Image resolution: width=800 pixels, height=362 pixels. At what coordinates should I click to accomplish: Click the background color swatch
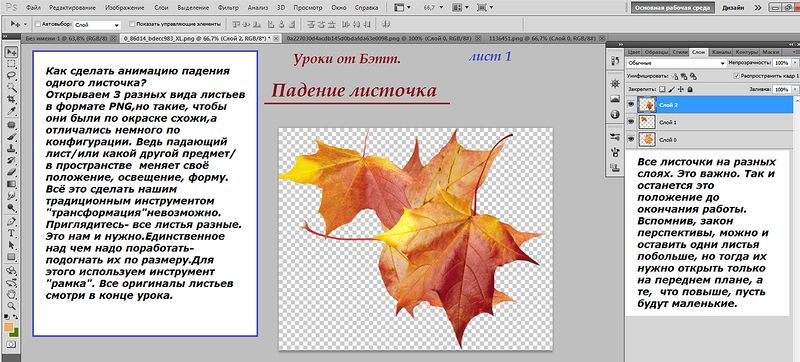pos(14,332)
